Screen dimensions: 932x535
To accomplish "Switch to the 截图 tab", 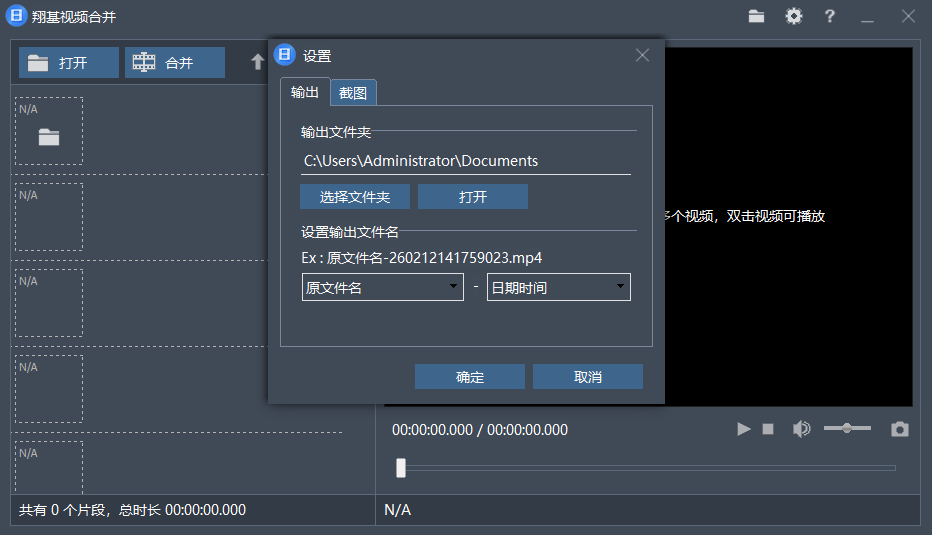I will pyautogui.click(x=353, y=93).
